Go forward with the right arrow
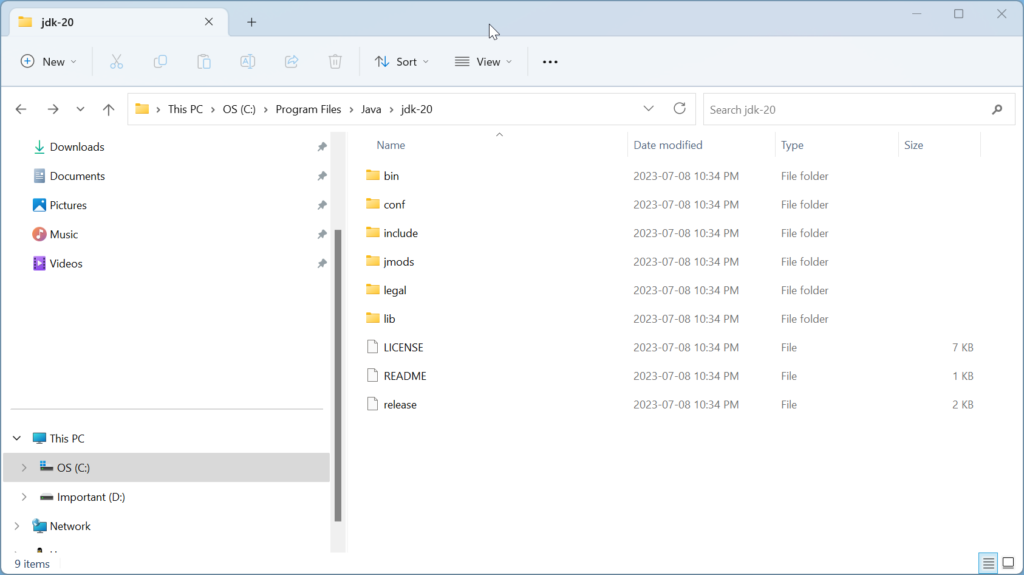This screenshot has height=575, width=1024. 53,109
